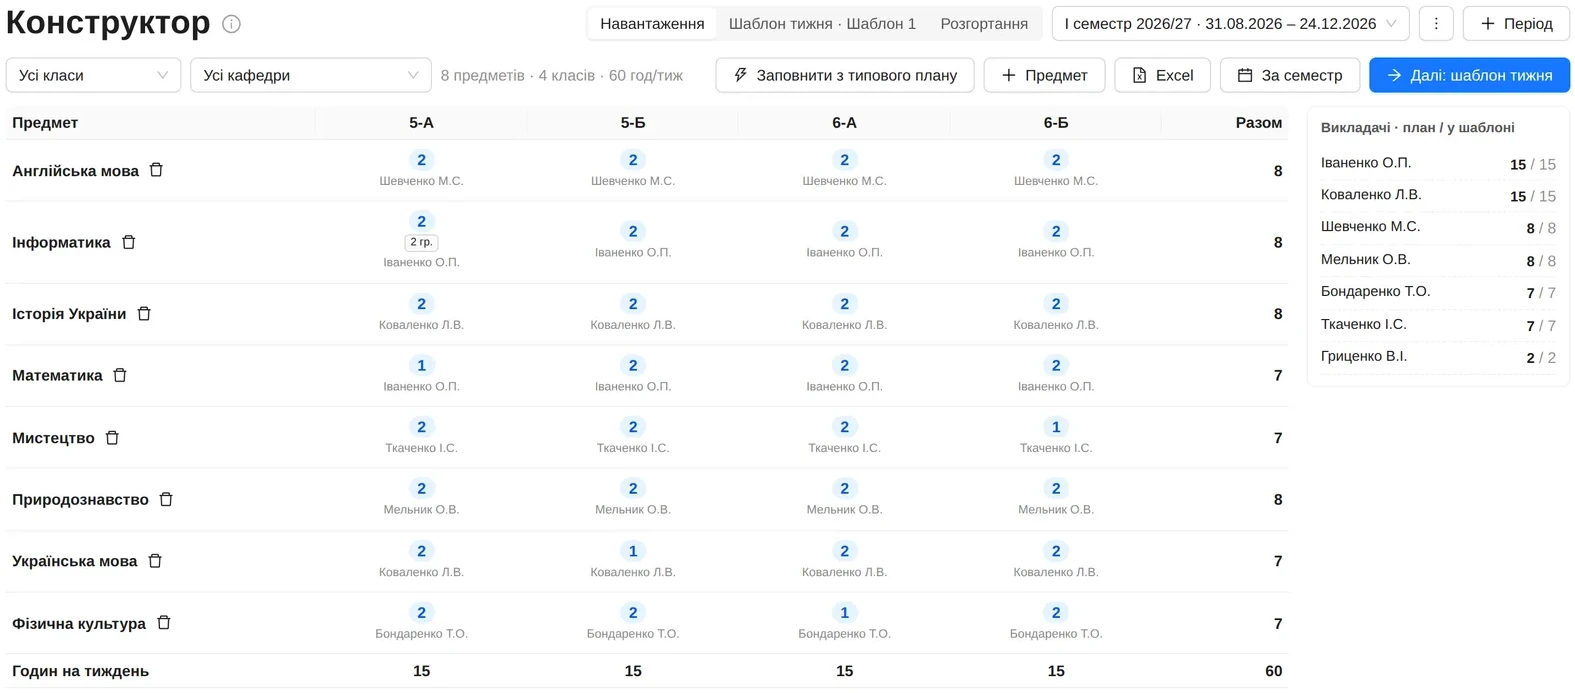Switch to the Розгортання tab
1575x693 pixels.
click(x=984, y=24)
